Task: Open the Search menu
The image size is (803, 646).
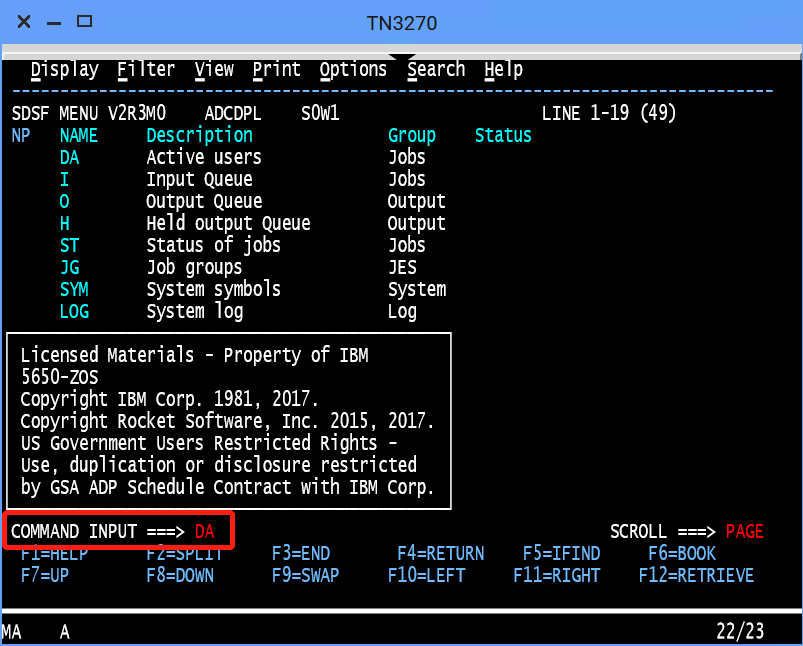Action: click(436, 70)
